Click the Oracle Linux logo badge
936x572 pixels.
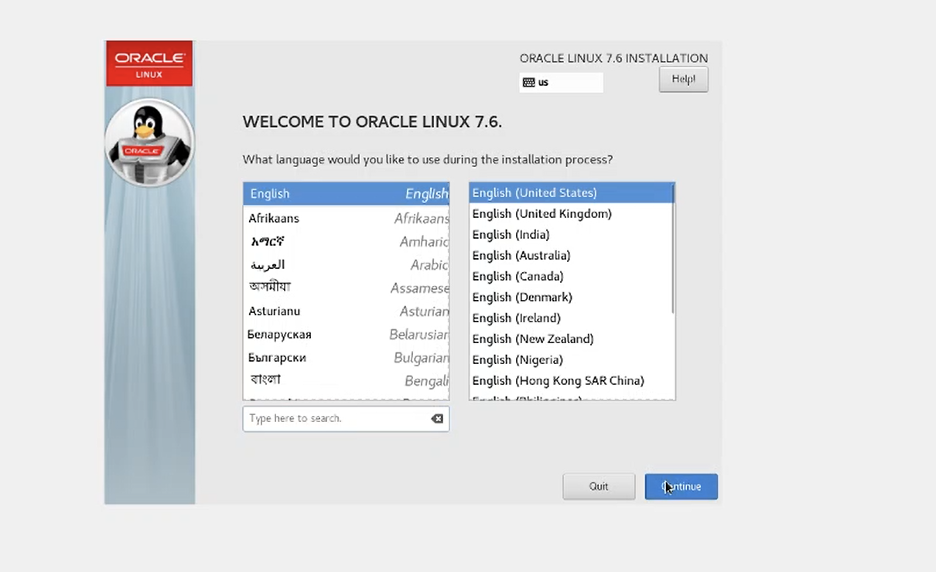(x=149, y=63)
